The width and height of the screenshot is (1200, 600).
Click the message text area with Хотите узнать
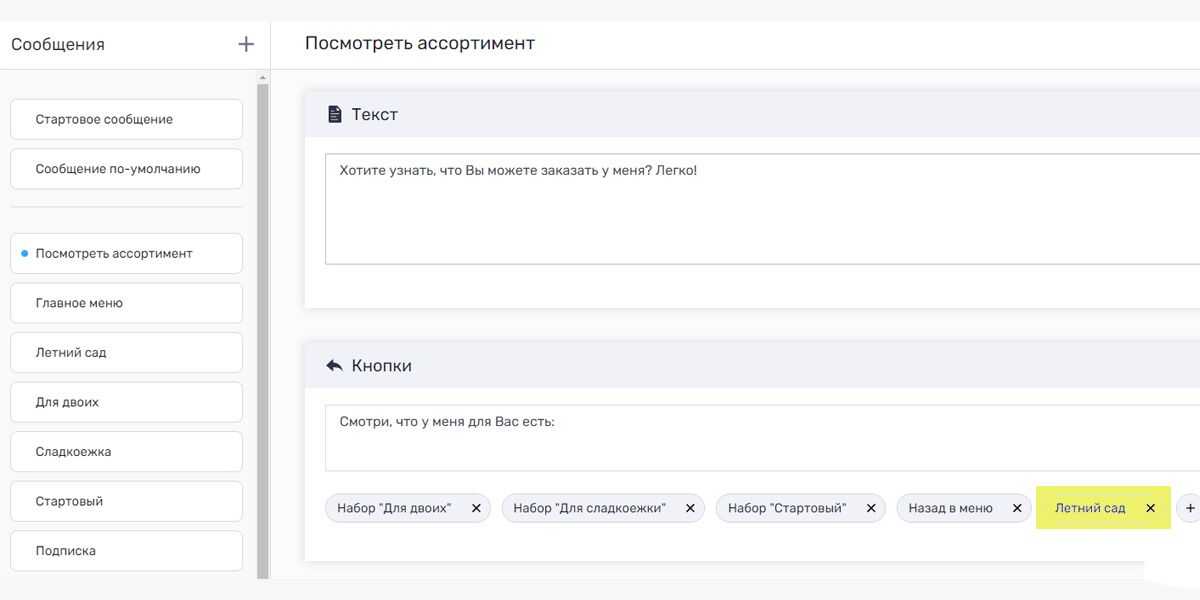[760, 208]
